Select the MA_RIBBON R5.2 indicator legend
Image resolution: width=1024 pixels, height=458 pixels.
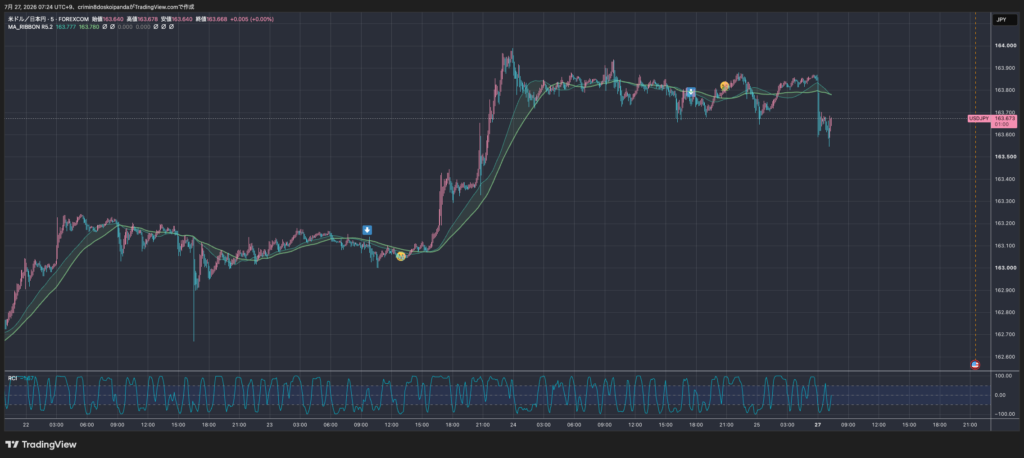pos(30,27)
